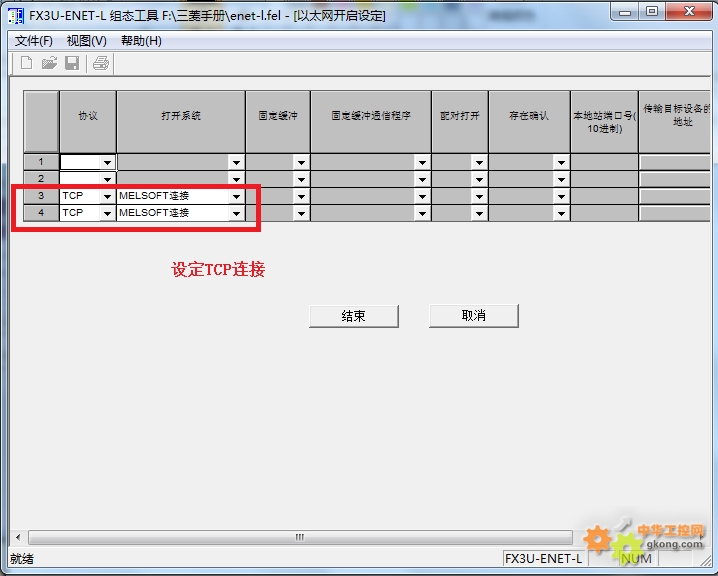Image resolution: width=718 pixels, height=576 pixels.
Task: Open the 文件(F) menu
Action: [x=33, y=41]
